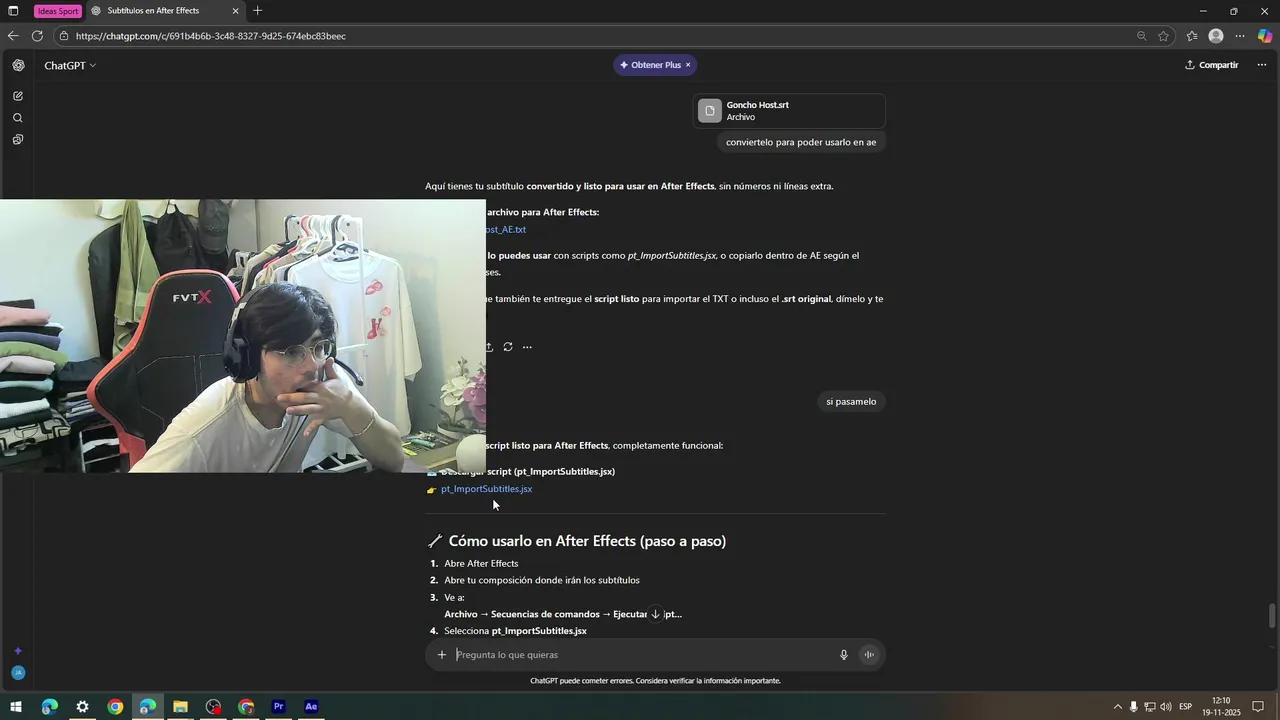Click the 'si pasamelo' message bubble
Image resolution: width=1280 pixels, height=720 pixels.
click(851, 402)
